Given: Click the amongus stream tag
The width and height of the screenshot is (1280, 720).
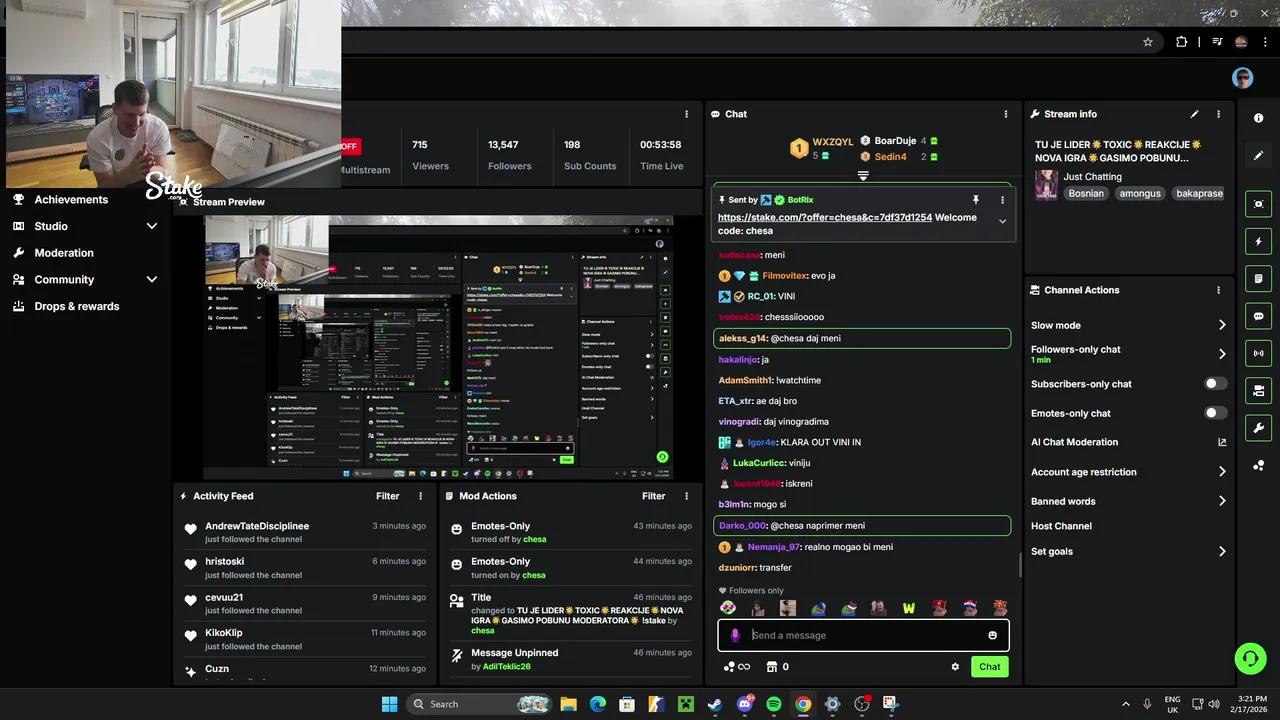Looking at the screenshot, I should [x=1140, y=193].
